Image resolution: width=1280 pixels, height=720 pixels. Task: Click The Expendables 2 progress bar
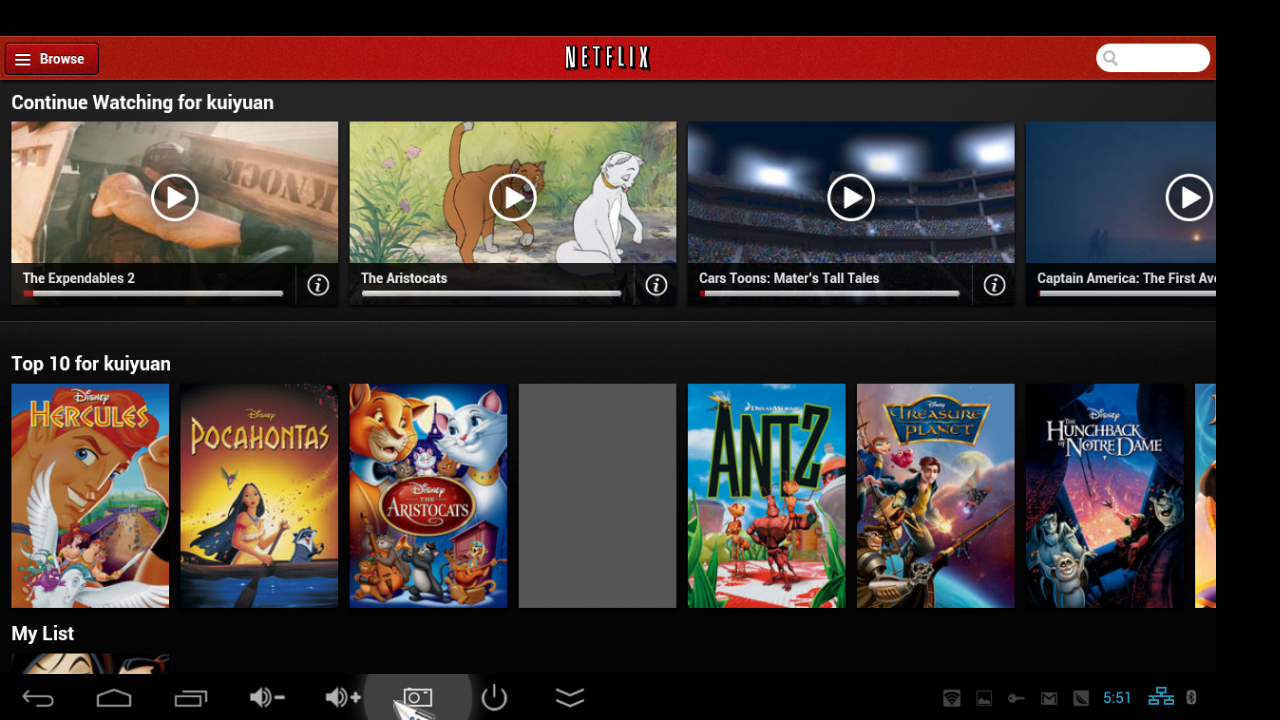(153, 294)
